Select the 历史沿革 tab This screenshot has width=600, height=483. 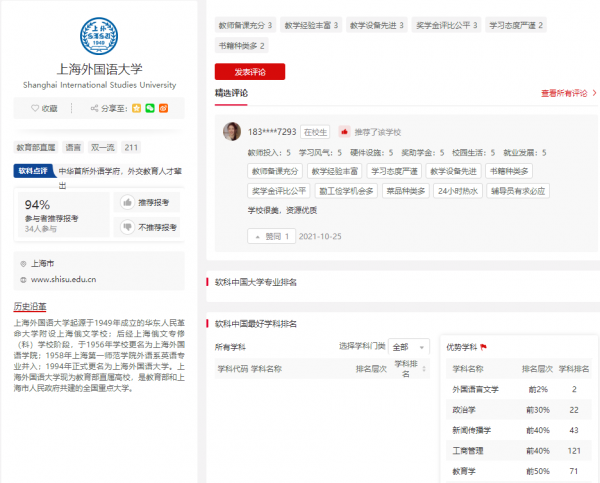pos(30,307)
